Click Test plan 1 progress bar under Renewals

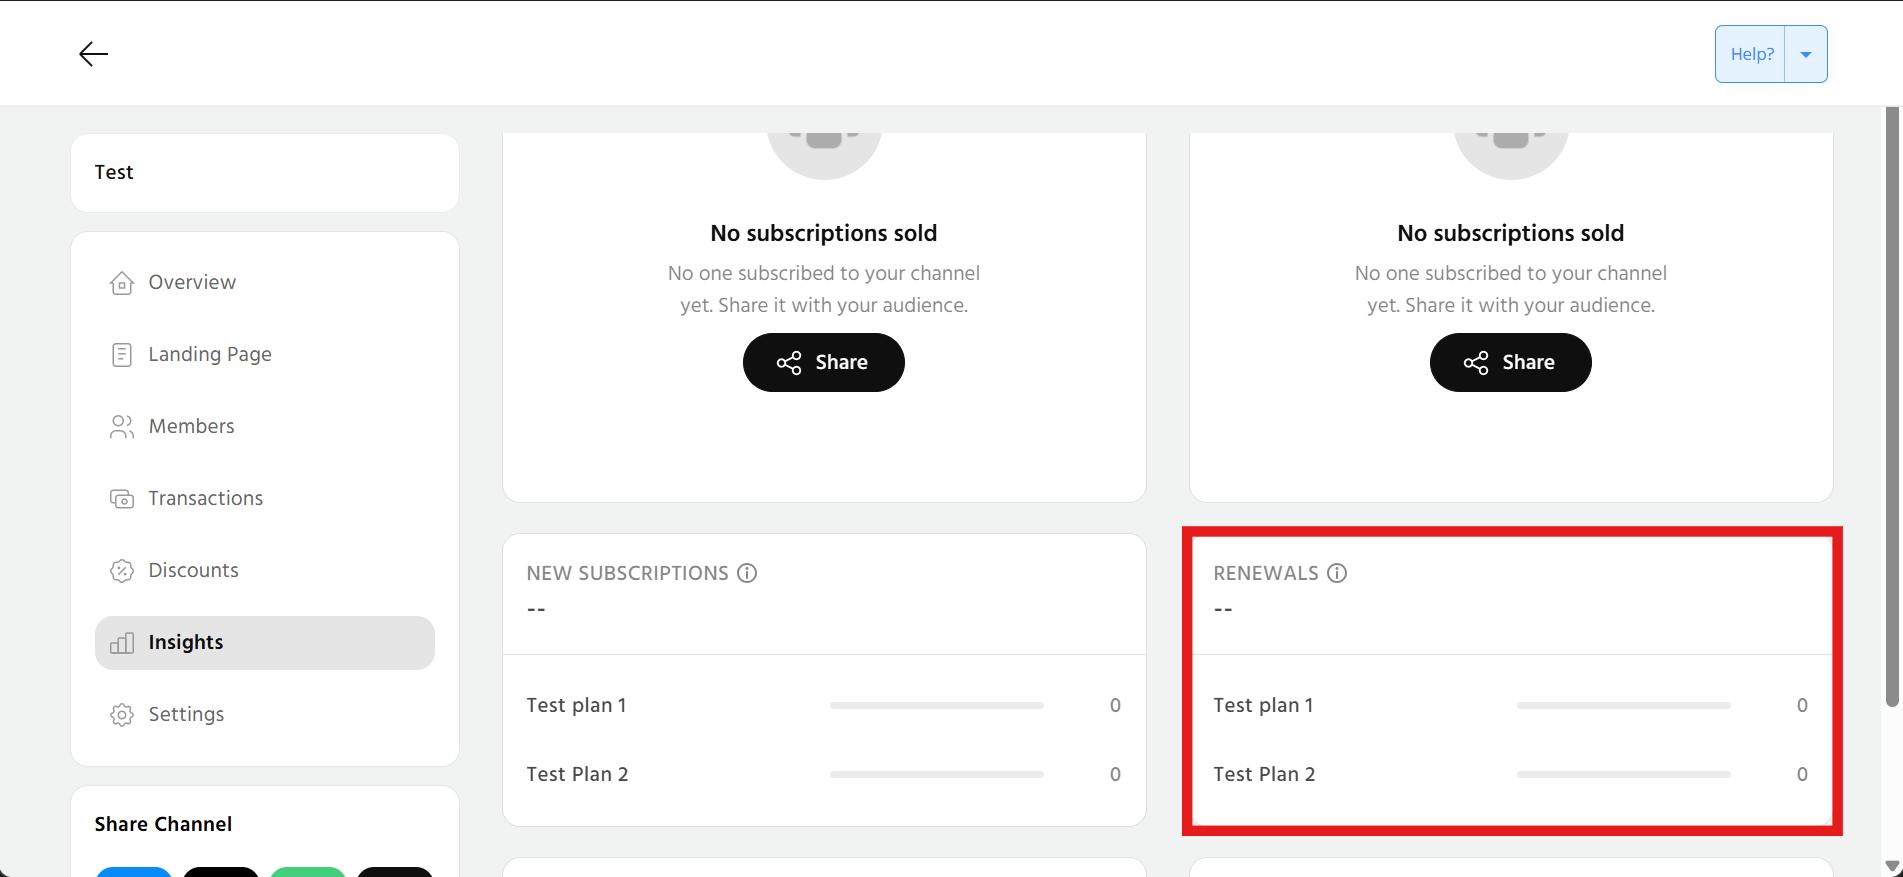click(1623, 706)
